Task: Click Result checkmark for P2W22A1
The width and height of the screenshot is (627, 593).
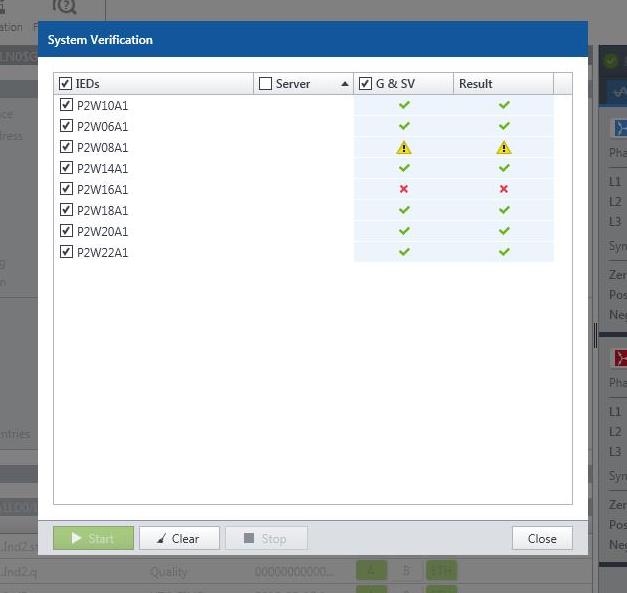Action: (x=504, y=252)
